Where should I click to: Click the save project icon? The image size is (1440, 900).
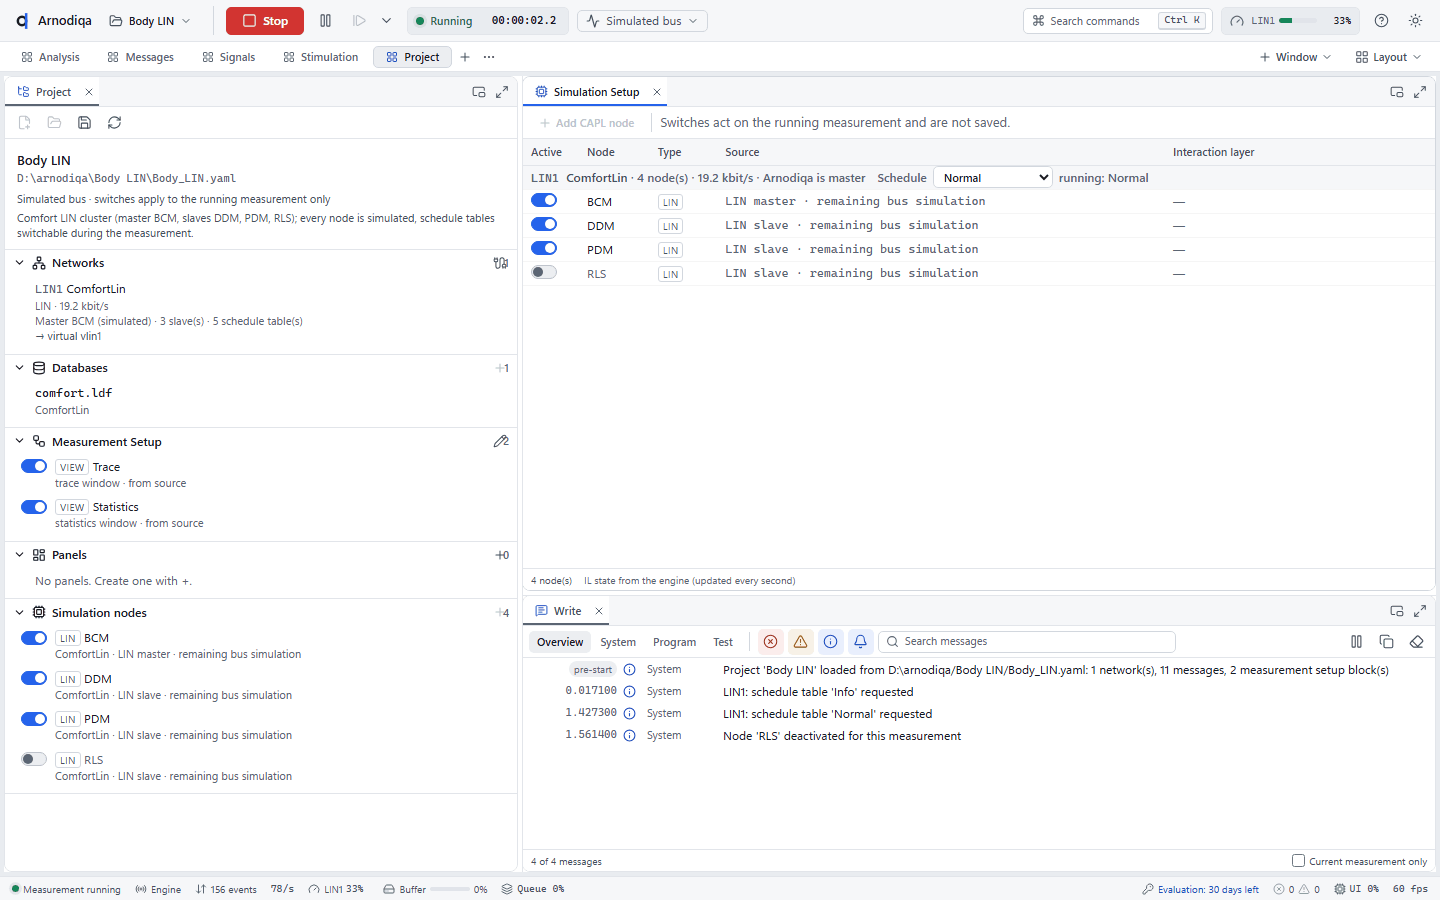point(84,123)
